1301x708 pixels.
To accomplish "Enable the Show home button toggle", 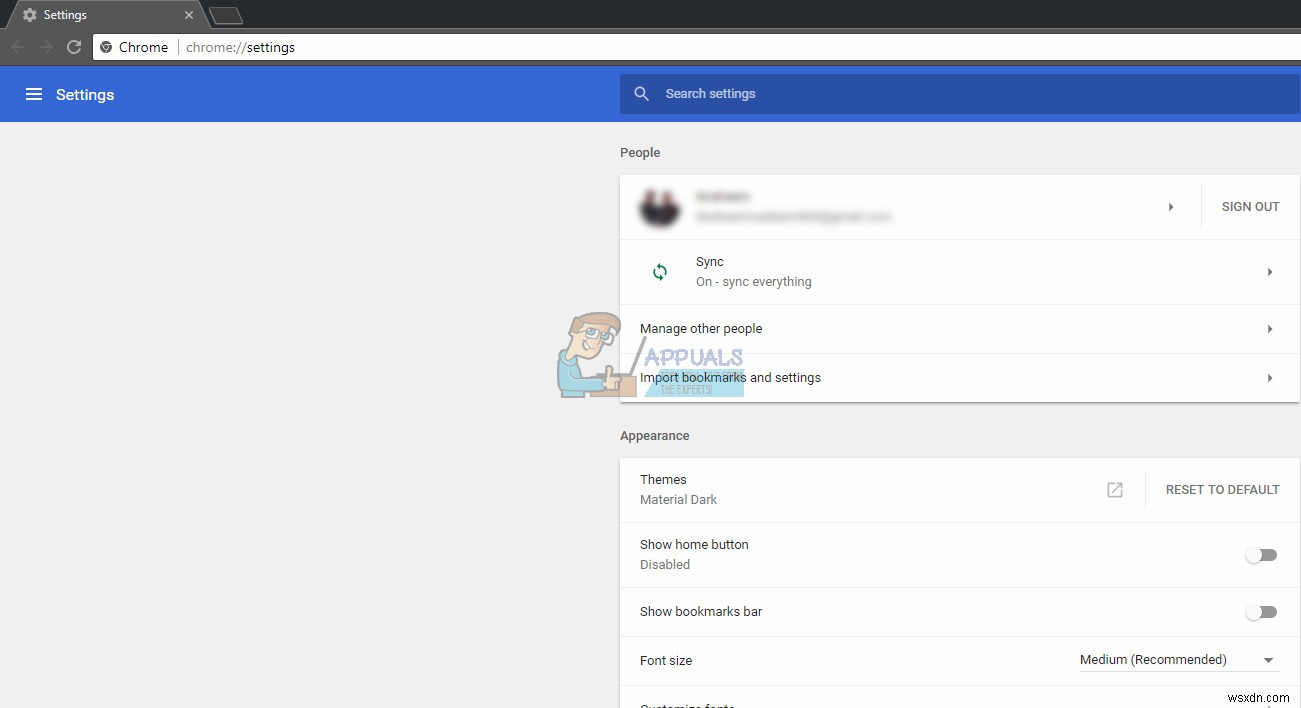I will point(1261,555).
